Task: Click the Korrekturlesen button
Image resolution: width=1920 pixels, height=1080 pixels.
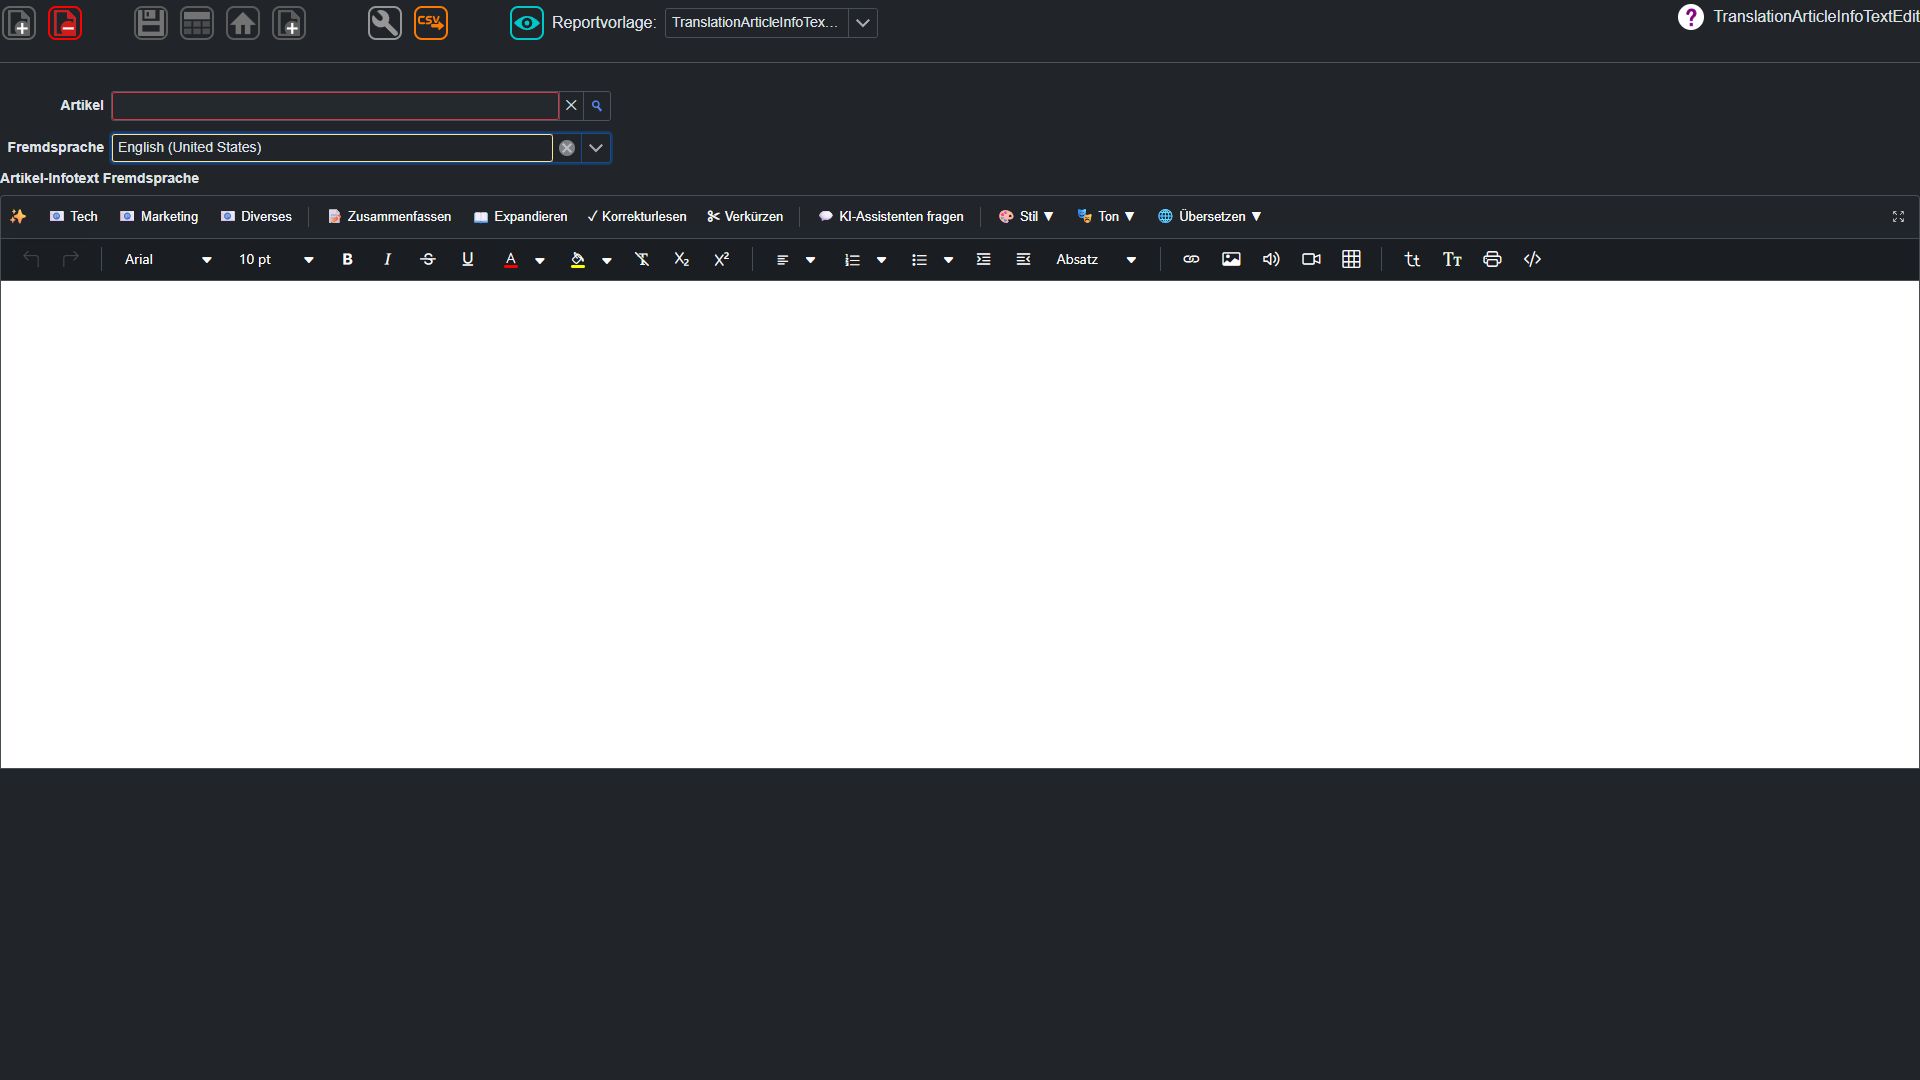Action: [x=637, y=216]
